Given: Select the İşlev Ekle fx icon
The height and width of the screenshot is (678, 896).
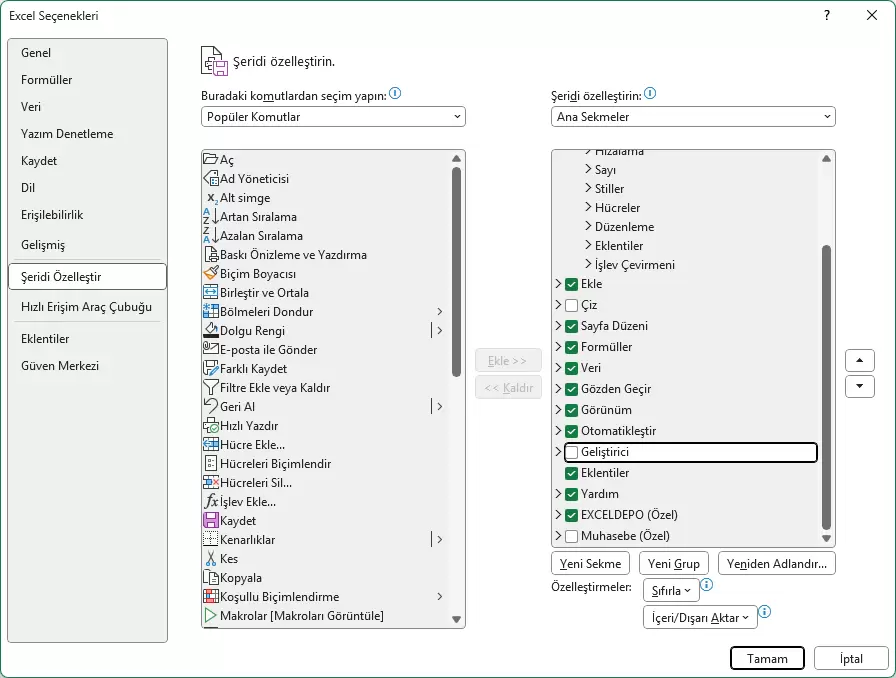Looking at the screenshot, I should coord(211,502).
